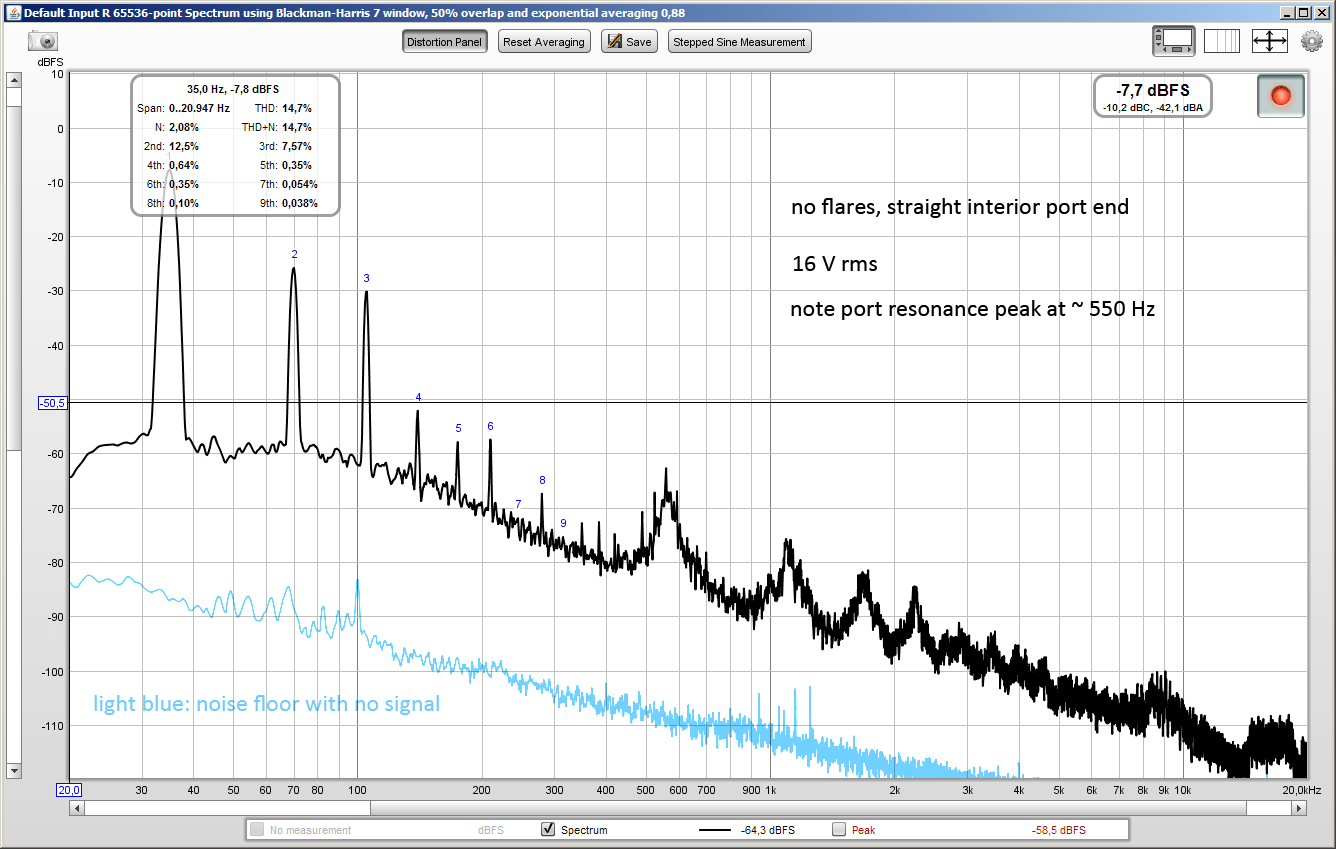Toggle the scrollbars display icon

1174,41
